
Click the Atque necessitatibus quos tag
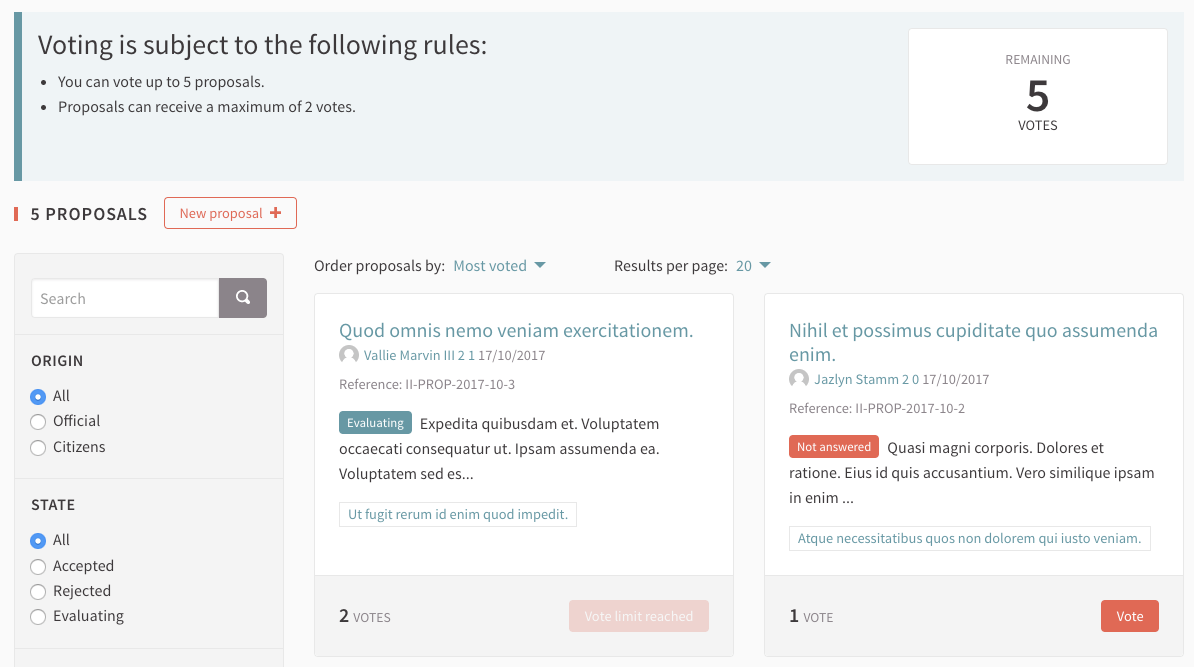[x=969, y=539]
